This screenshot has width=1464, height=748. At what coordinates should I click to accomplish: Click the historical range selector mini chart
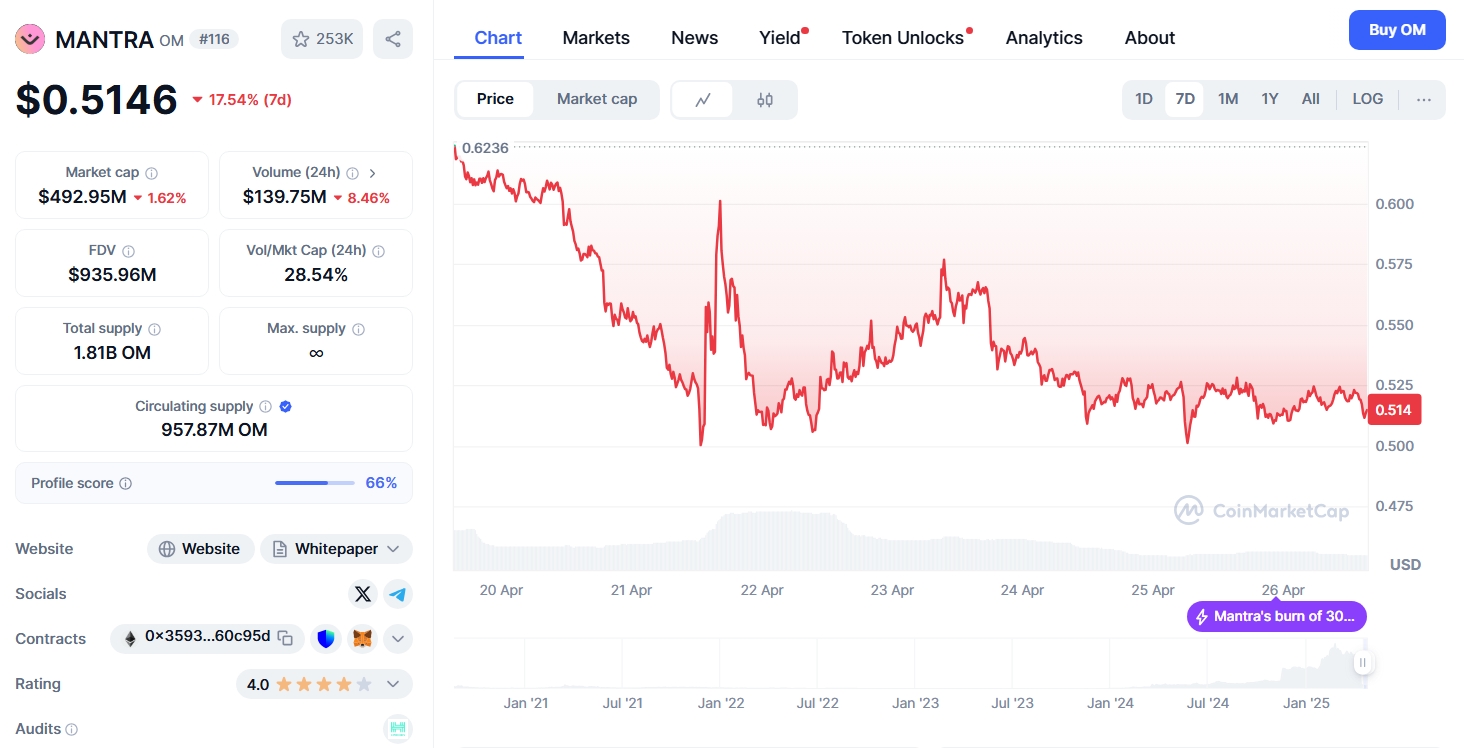click(910, 663)
